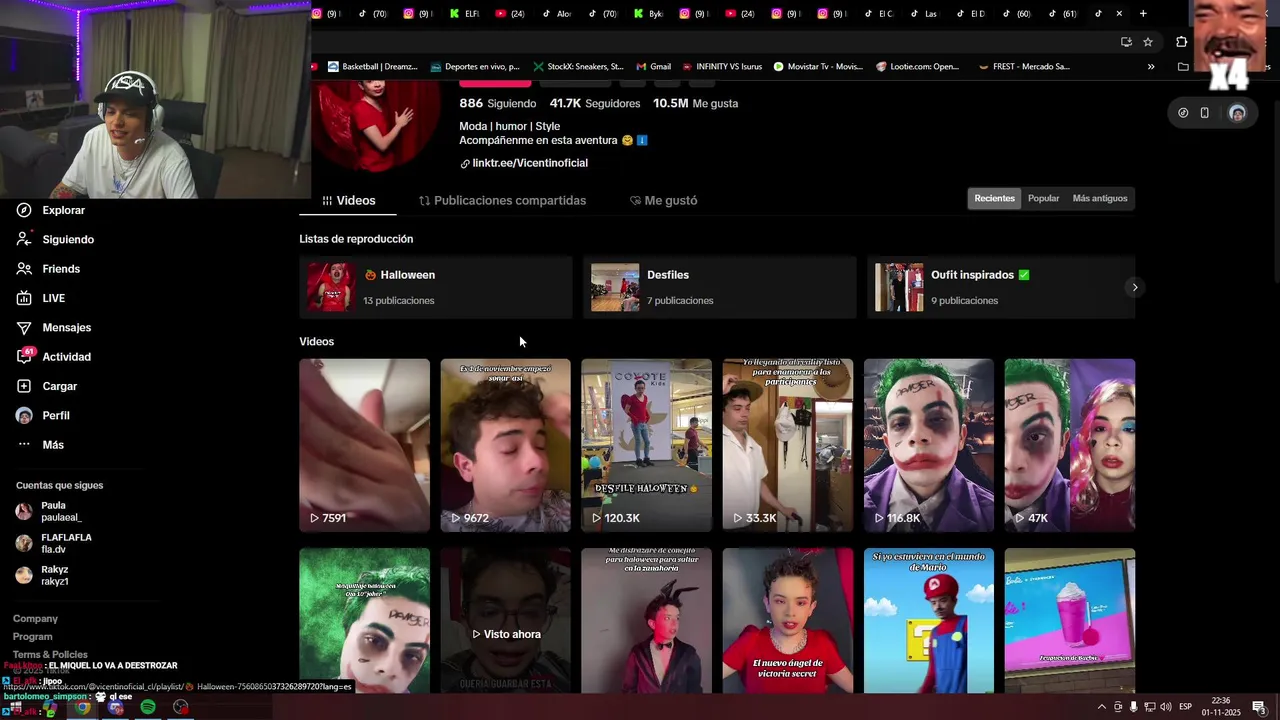1280x720 pixels.
Task: Open the Perfil avatar icon in sidebar
Action: [24, 415]
